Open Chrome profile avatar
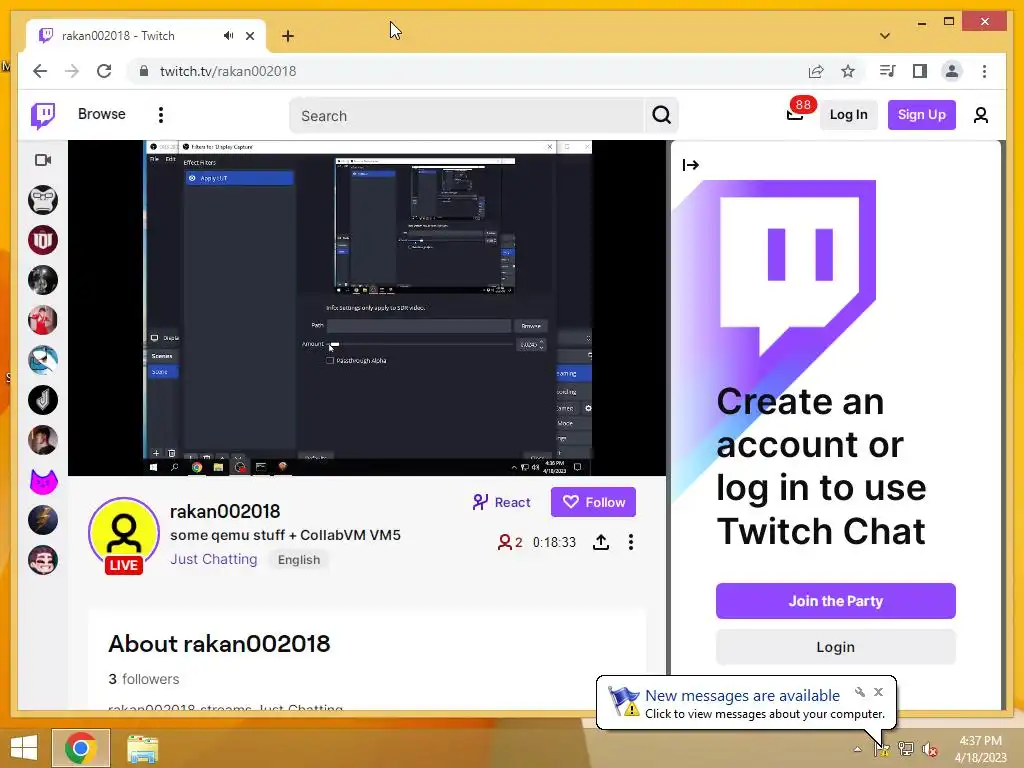 (952, 71)
